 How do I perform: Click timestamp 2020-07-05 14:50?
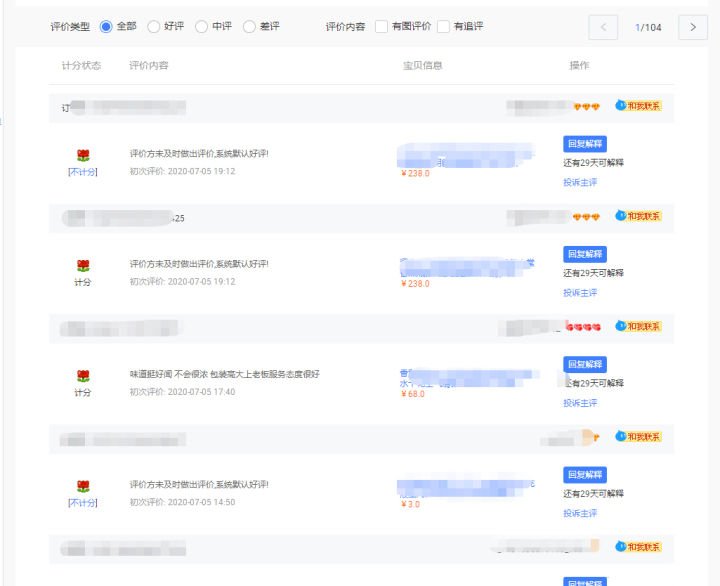click(201, 502)
